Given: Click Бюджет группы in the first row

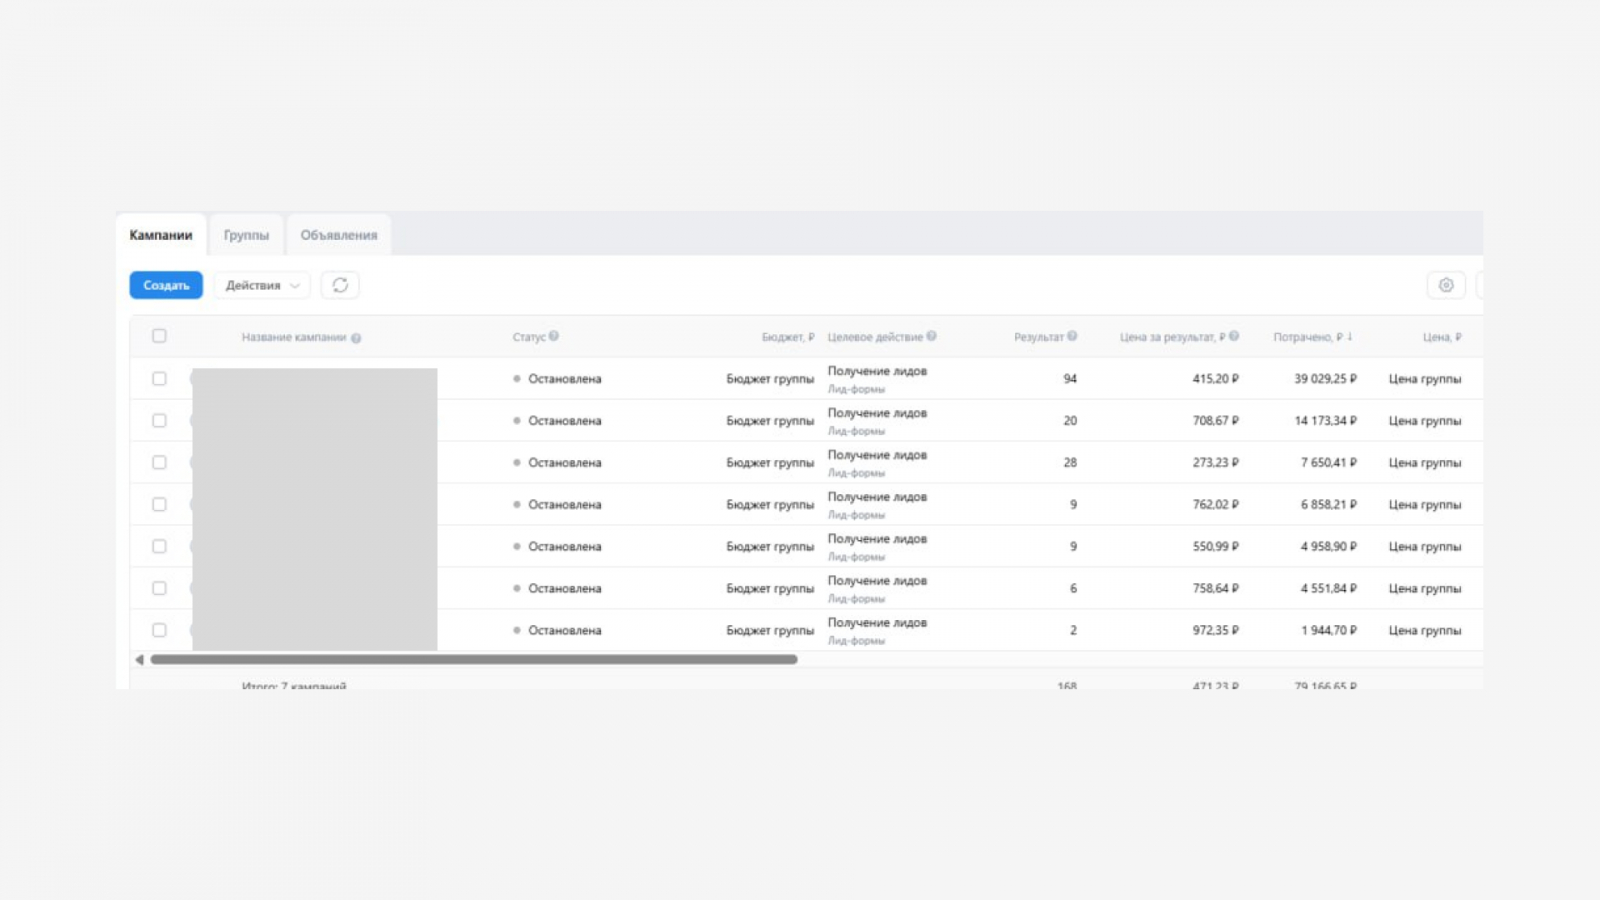Looking at the screenshot, I should pyautogui.click(x=770, y=379).
